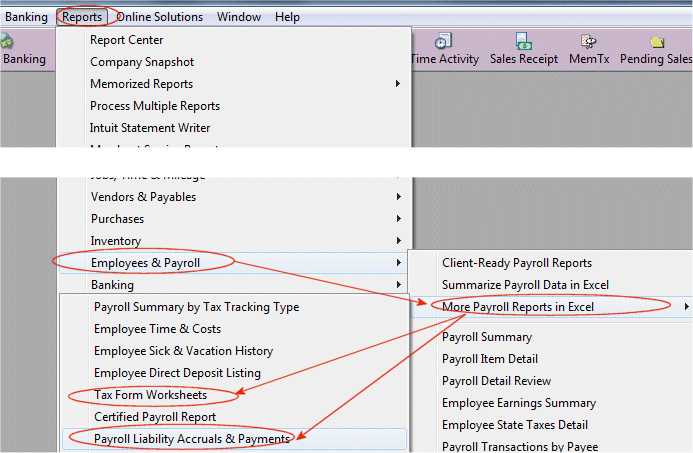
Task: Open the Window menu
Action: (239, 17)
